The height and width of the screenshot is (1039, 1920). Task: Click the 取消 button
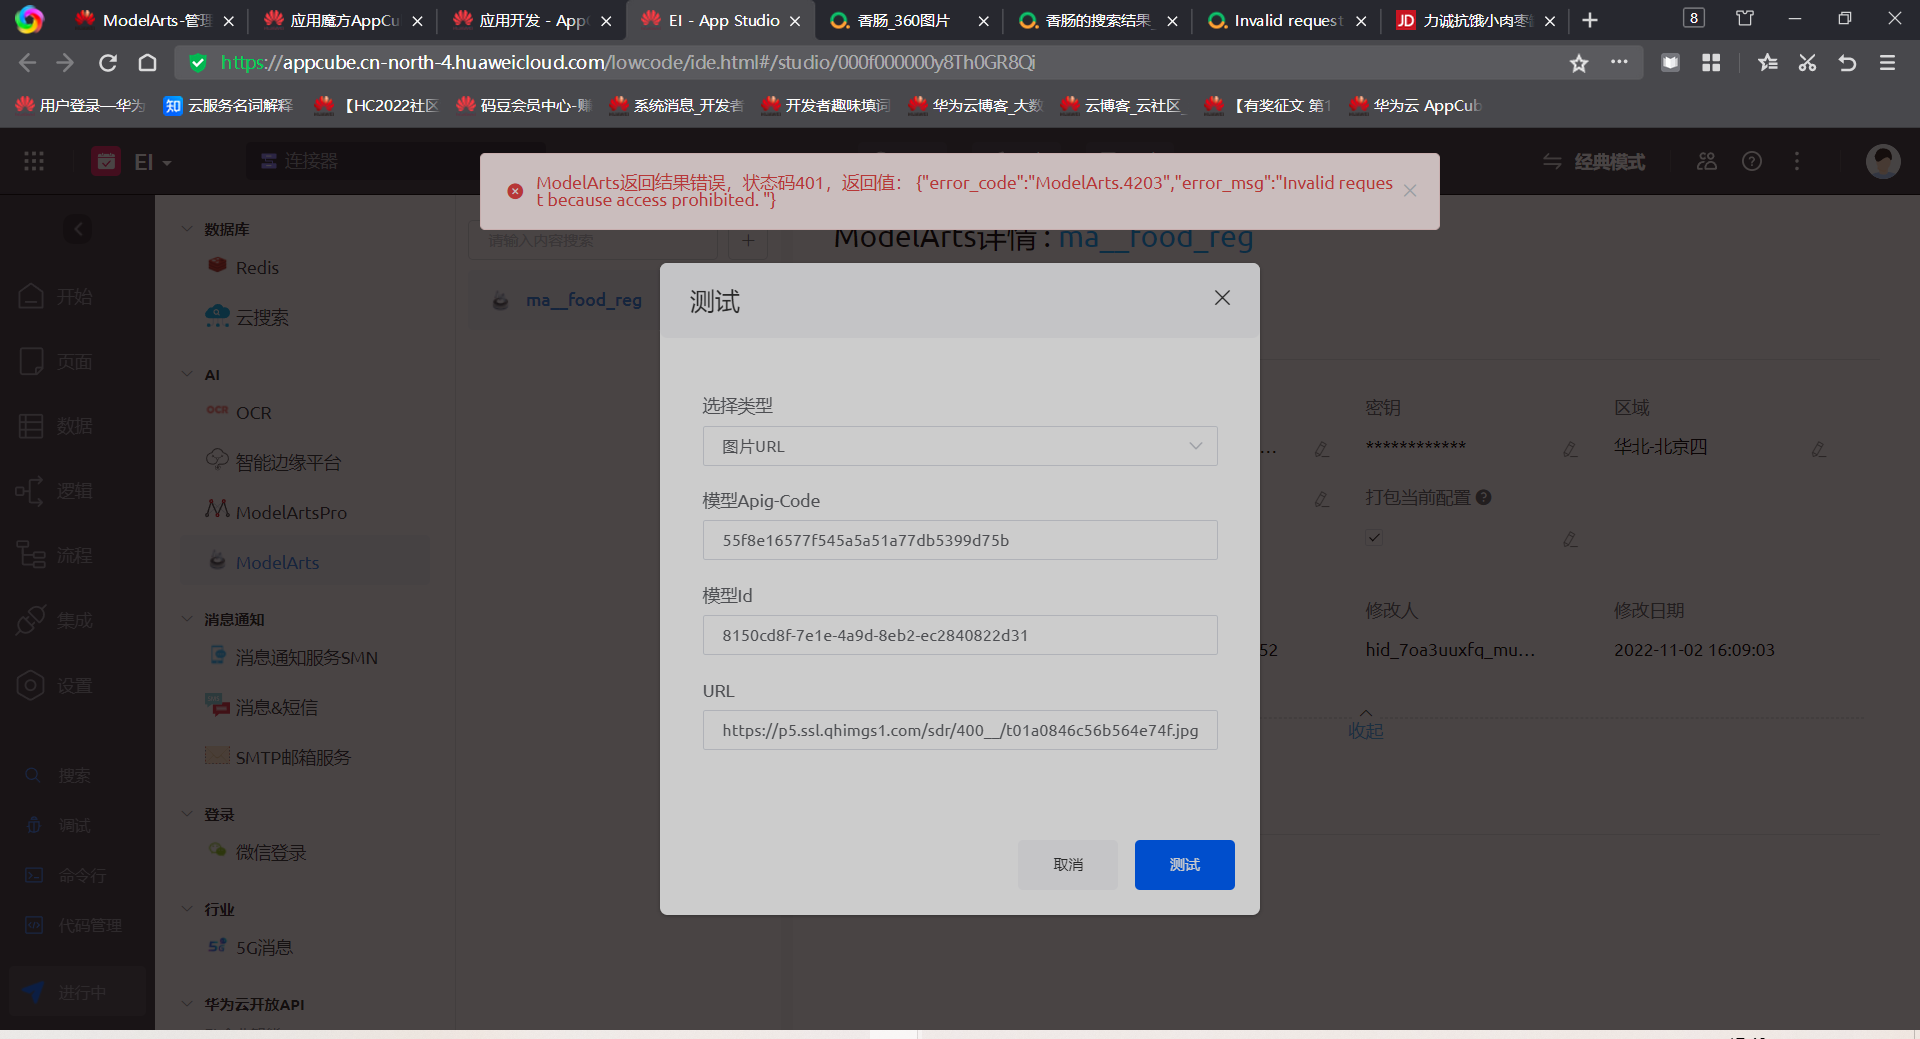1068,865
